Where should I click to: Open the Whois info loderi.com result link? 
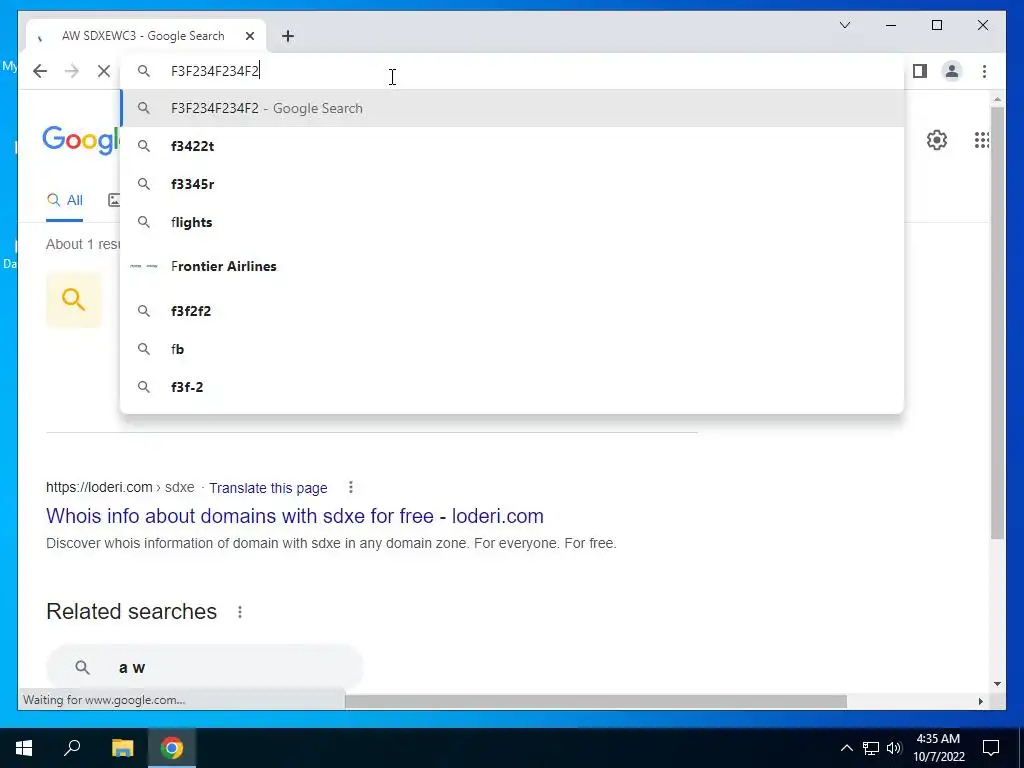(295, 516)
